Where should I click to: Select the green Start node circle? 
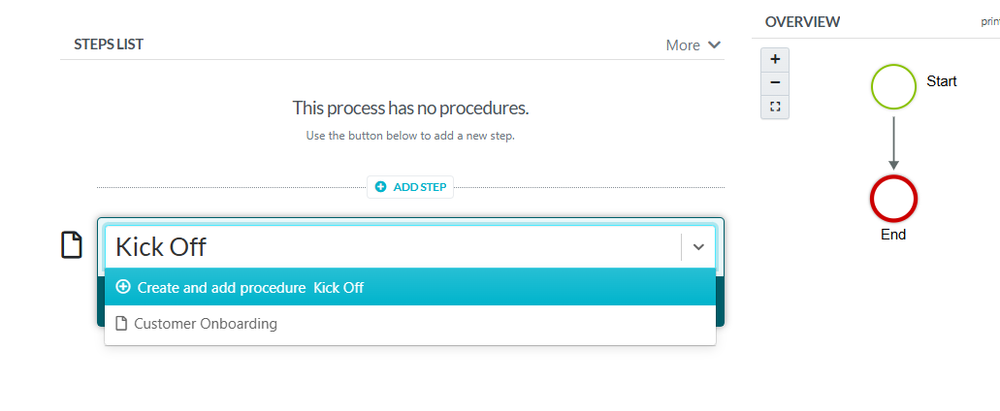tap(893, 86)
